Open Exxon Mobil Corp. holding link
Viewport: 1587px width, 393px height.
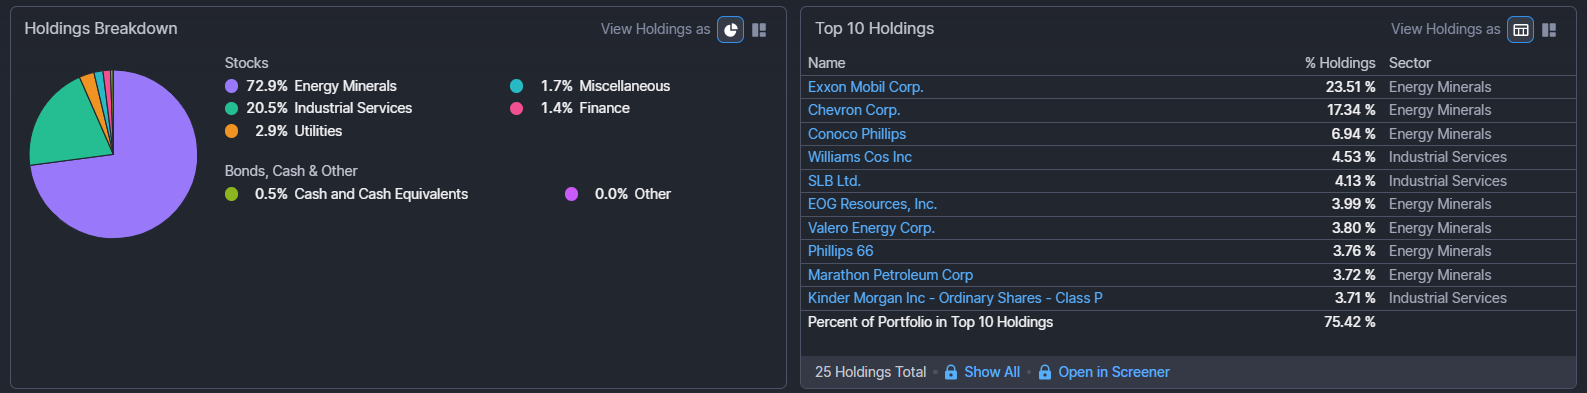(x=866, y=87)
